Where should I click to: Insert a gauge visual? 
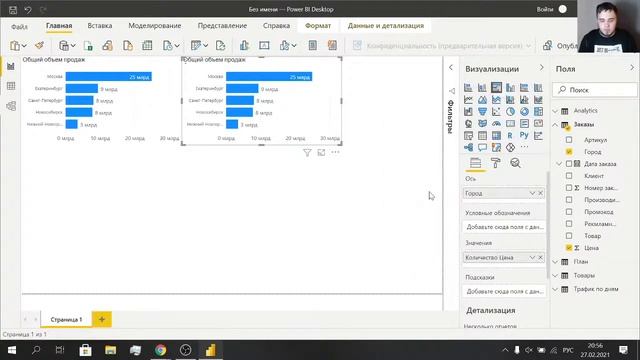coord(496,123)
